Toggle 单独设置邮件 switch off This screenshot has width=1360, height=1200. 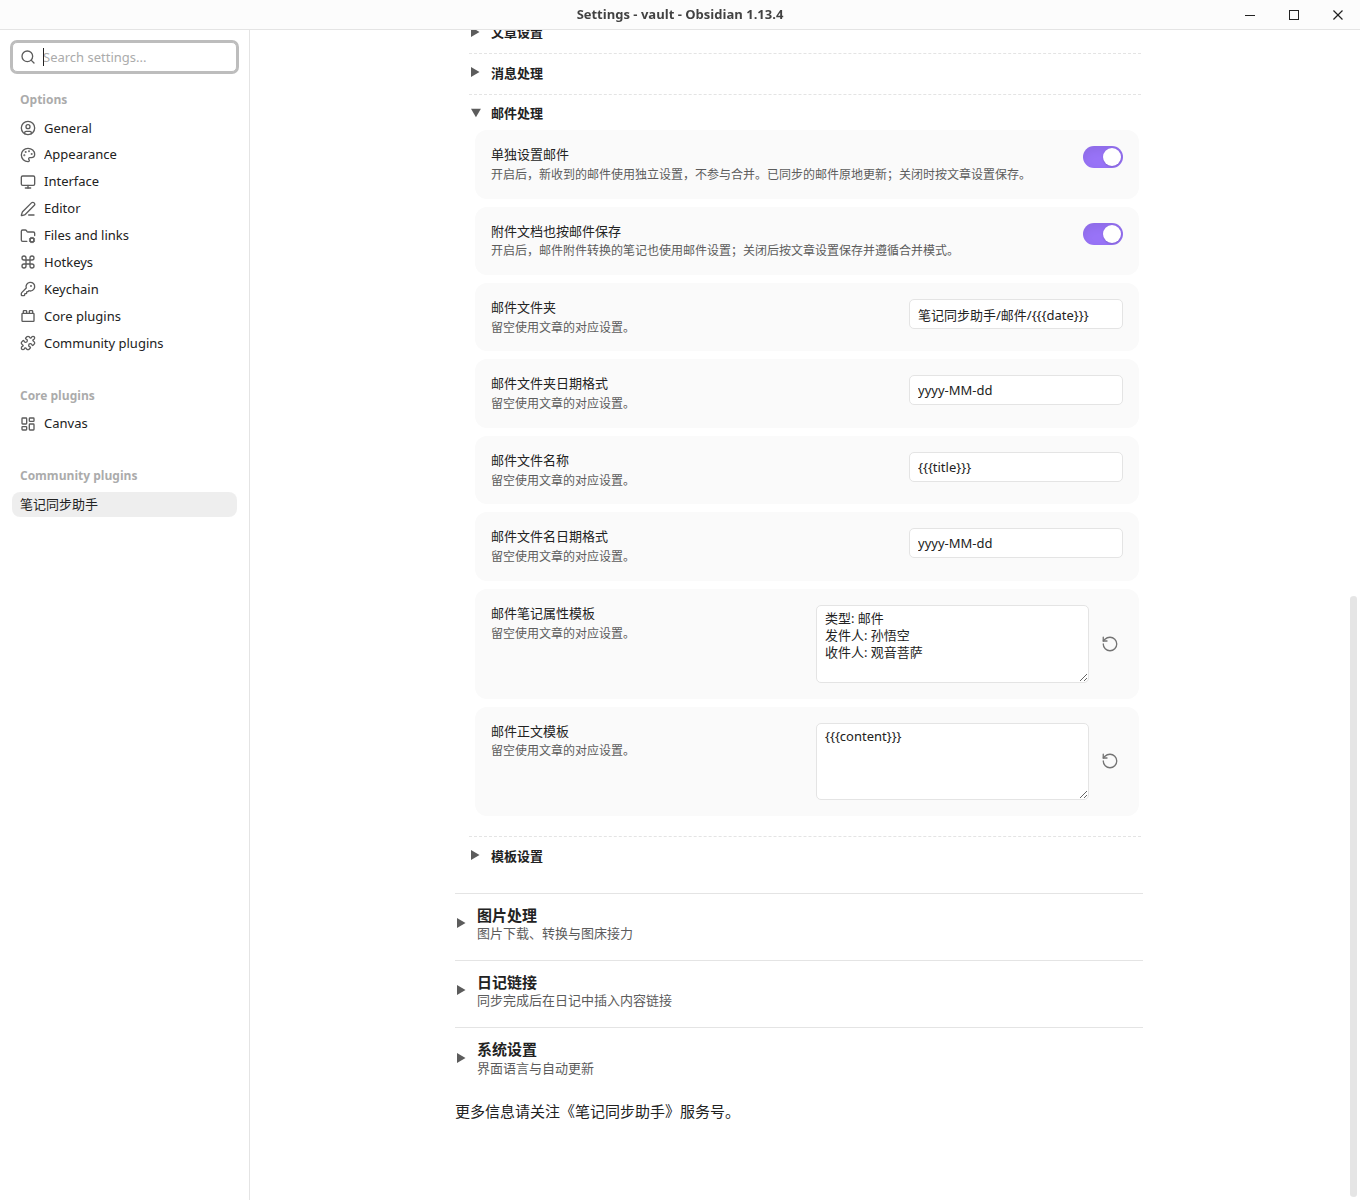(1103, 157)
